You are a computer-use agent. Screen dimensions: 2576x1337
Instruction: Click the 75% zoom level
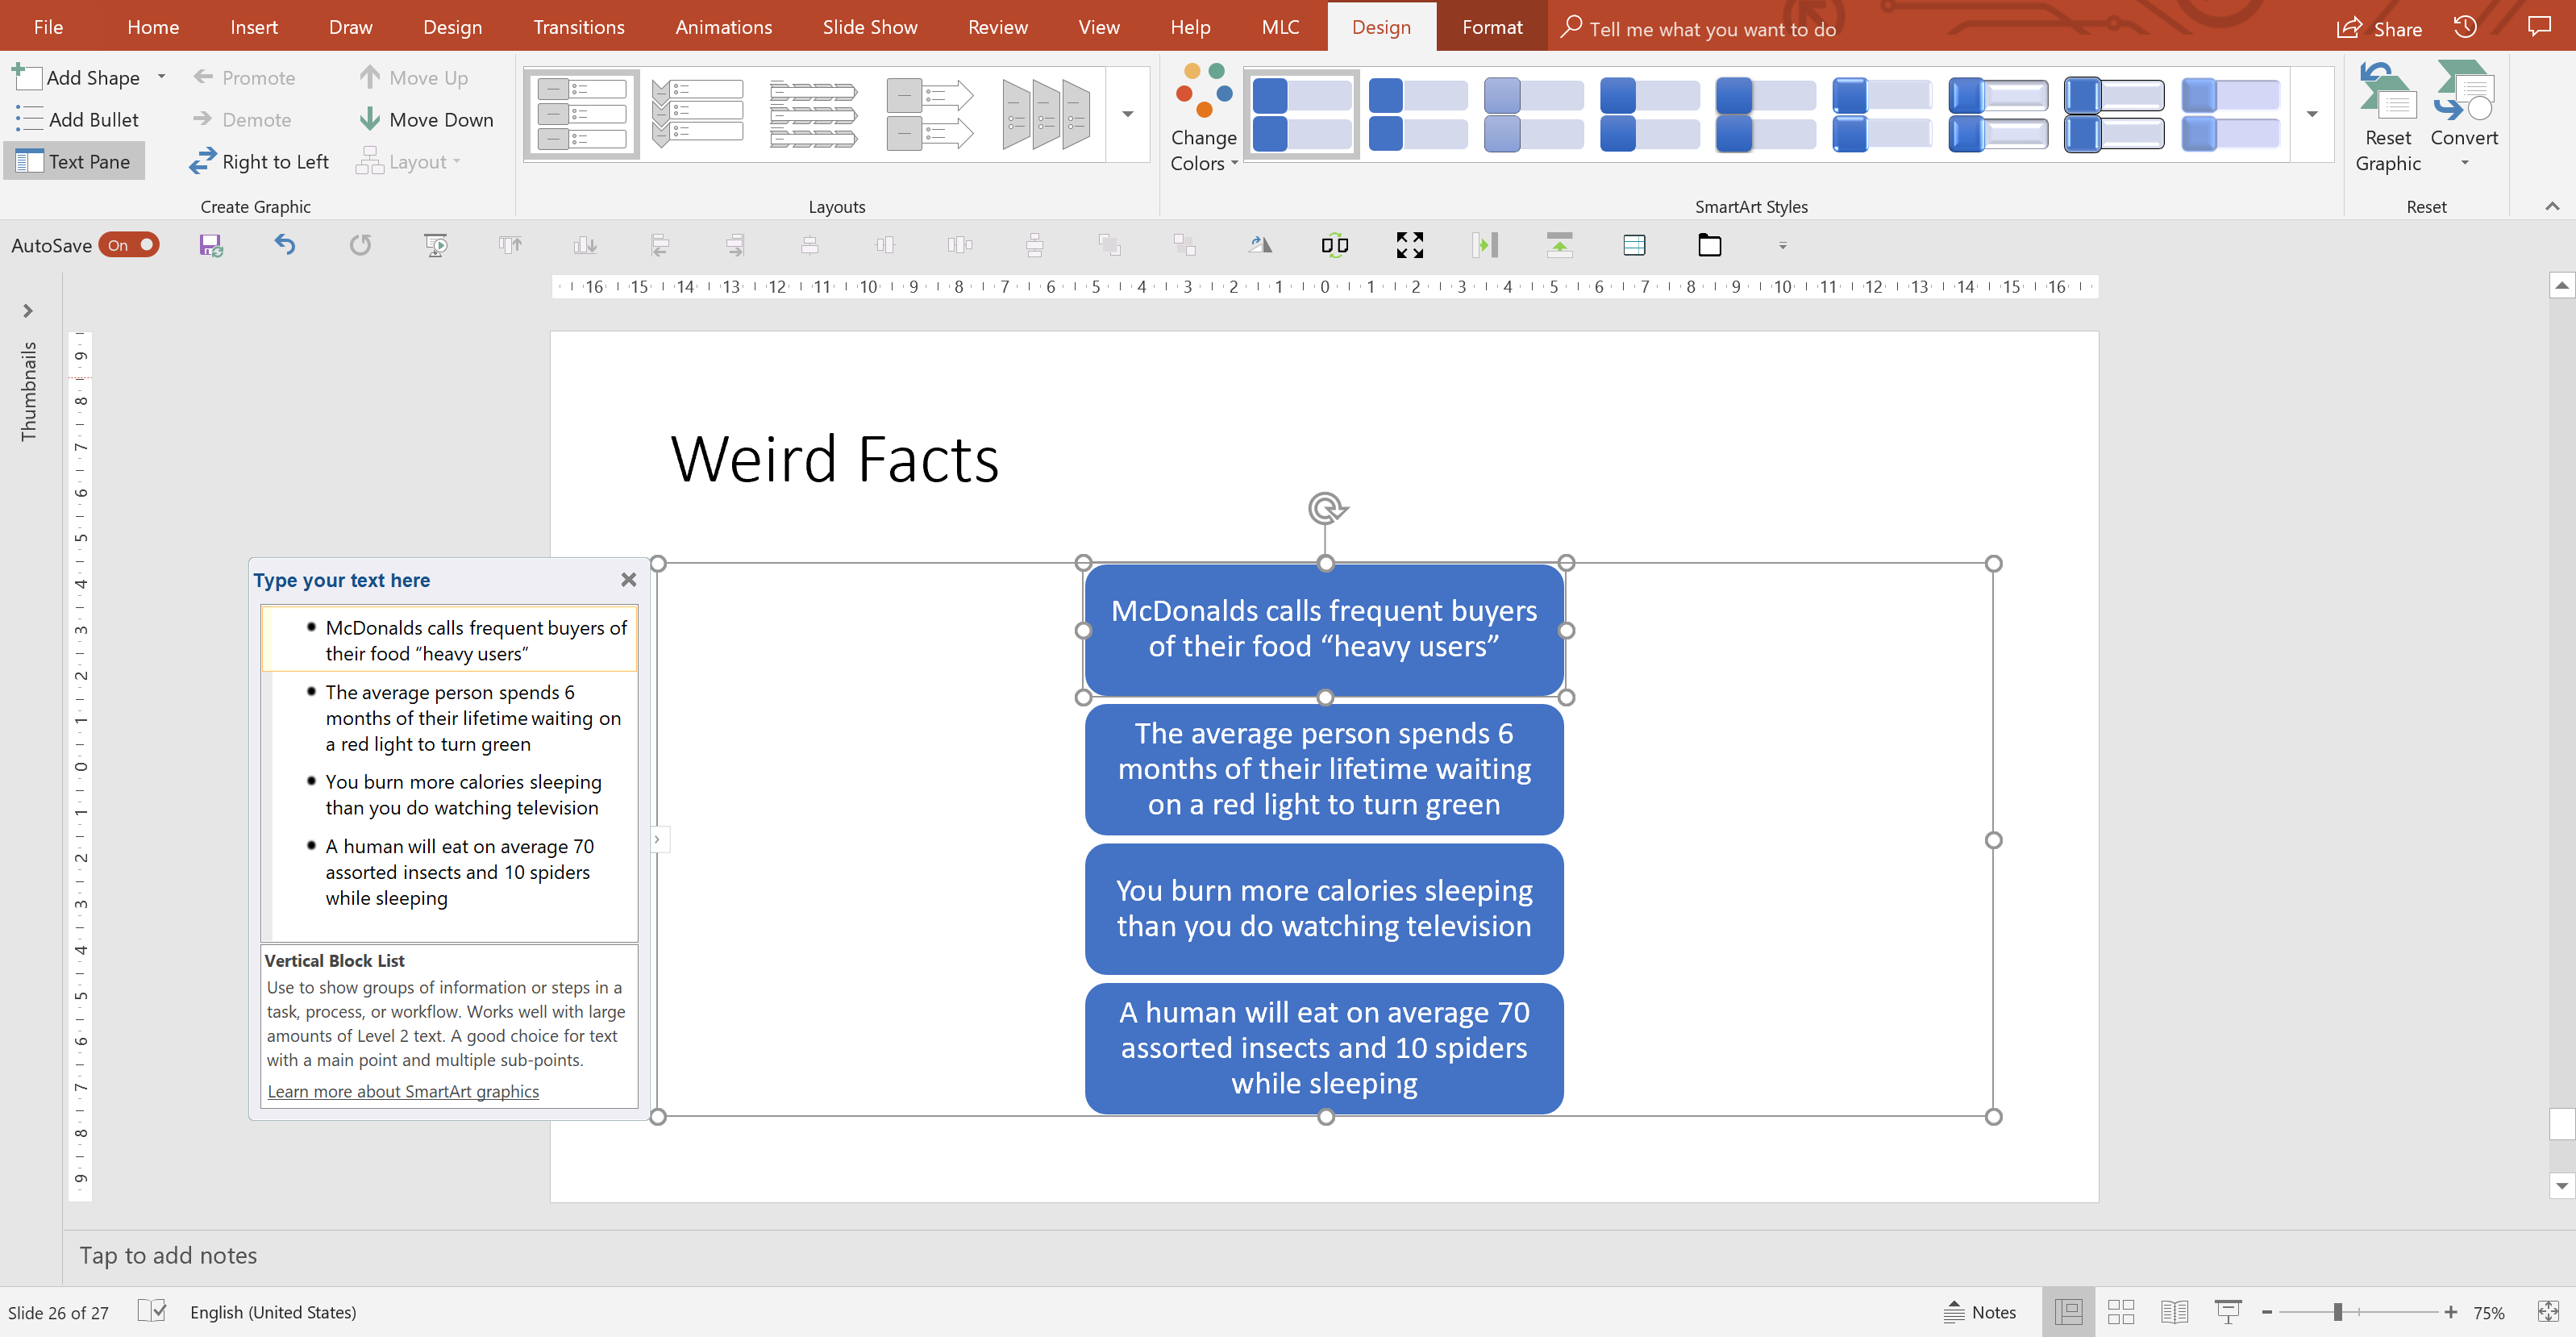[2489, 1313]
